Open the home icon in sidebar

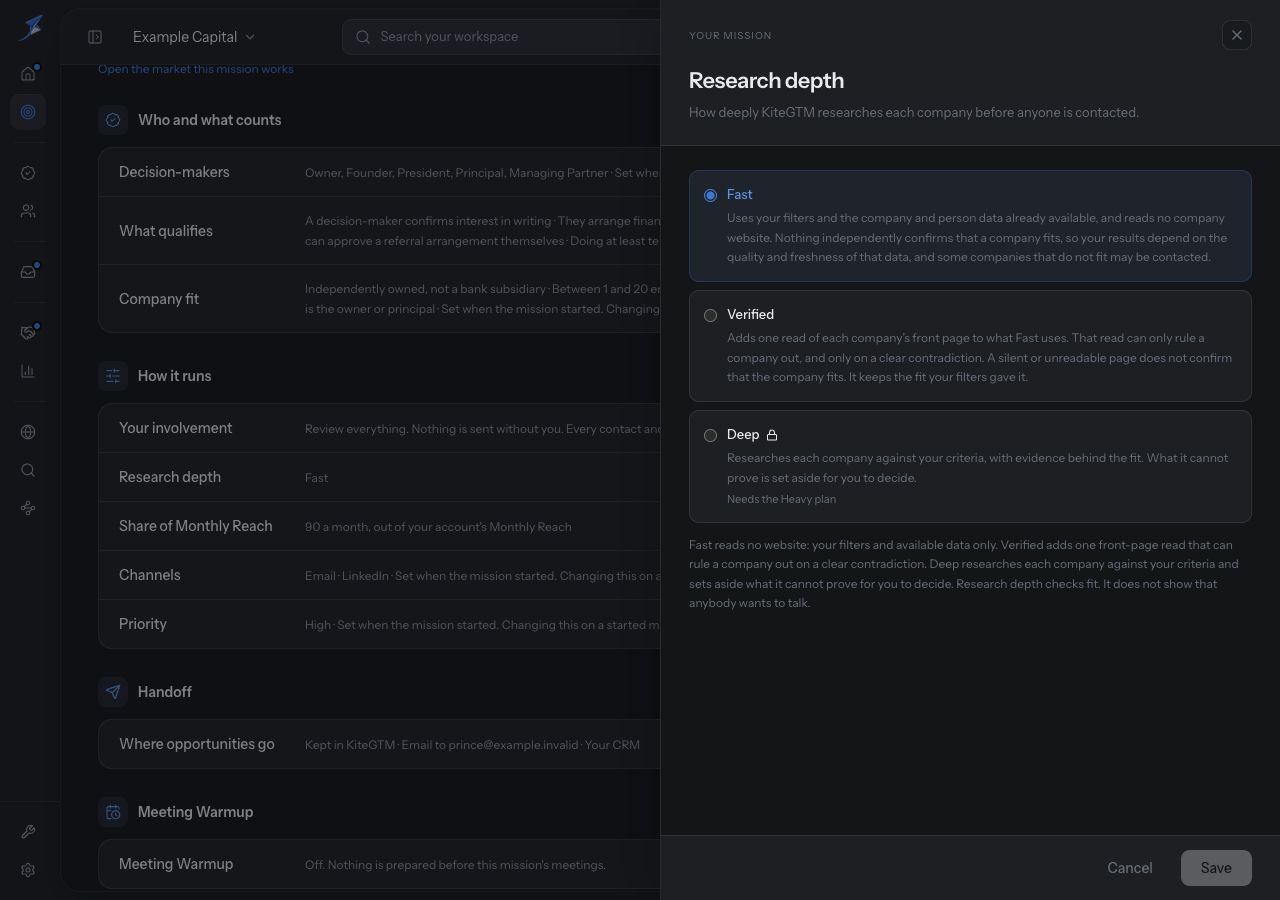point(28,73)
